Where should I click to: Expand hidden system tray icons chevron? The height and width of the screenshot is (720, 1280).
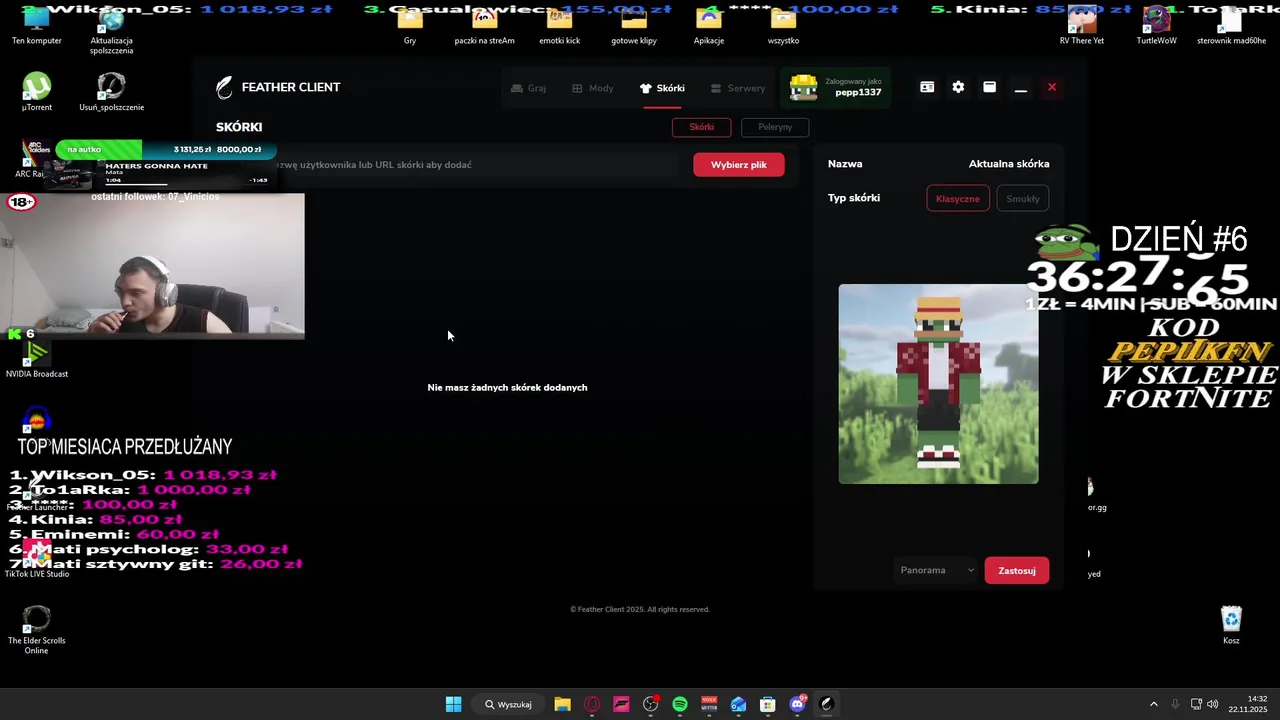(1153, 704)
